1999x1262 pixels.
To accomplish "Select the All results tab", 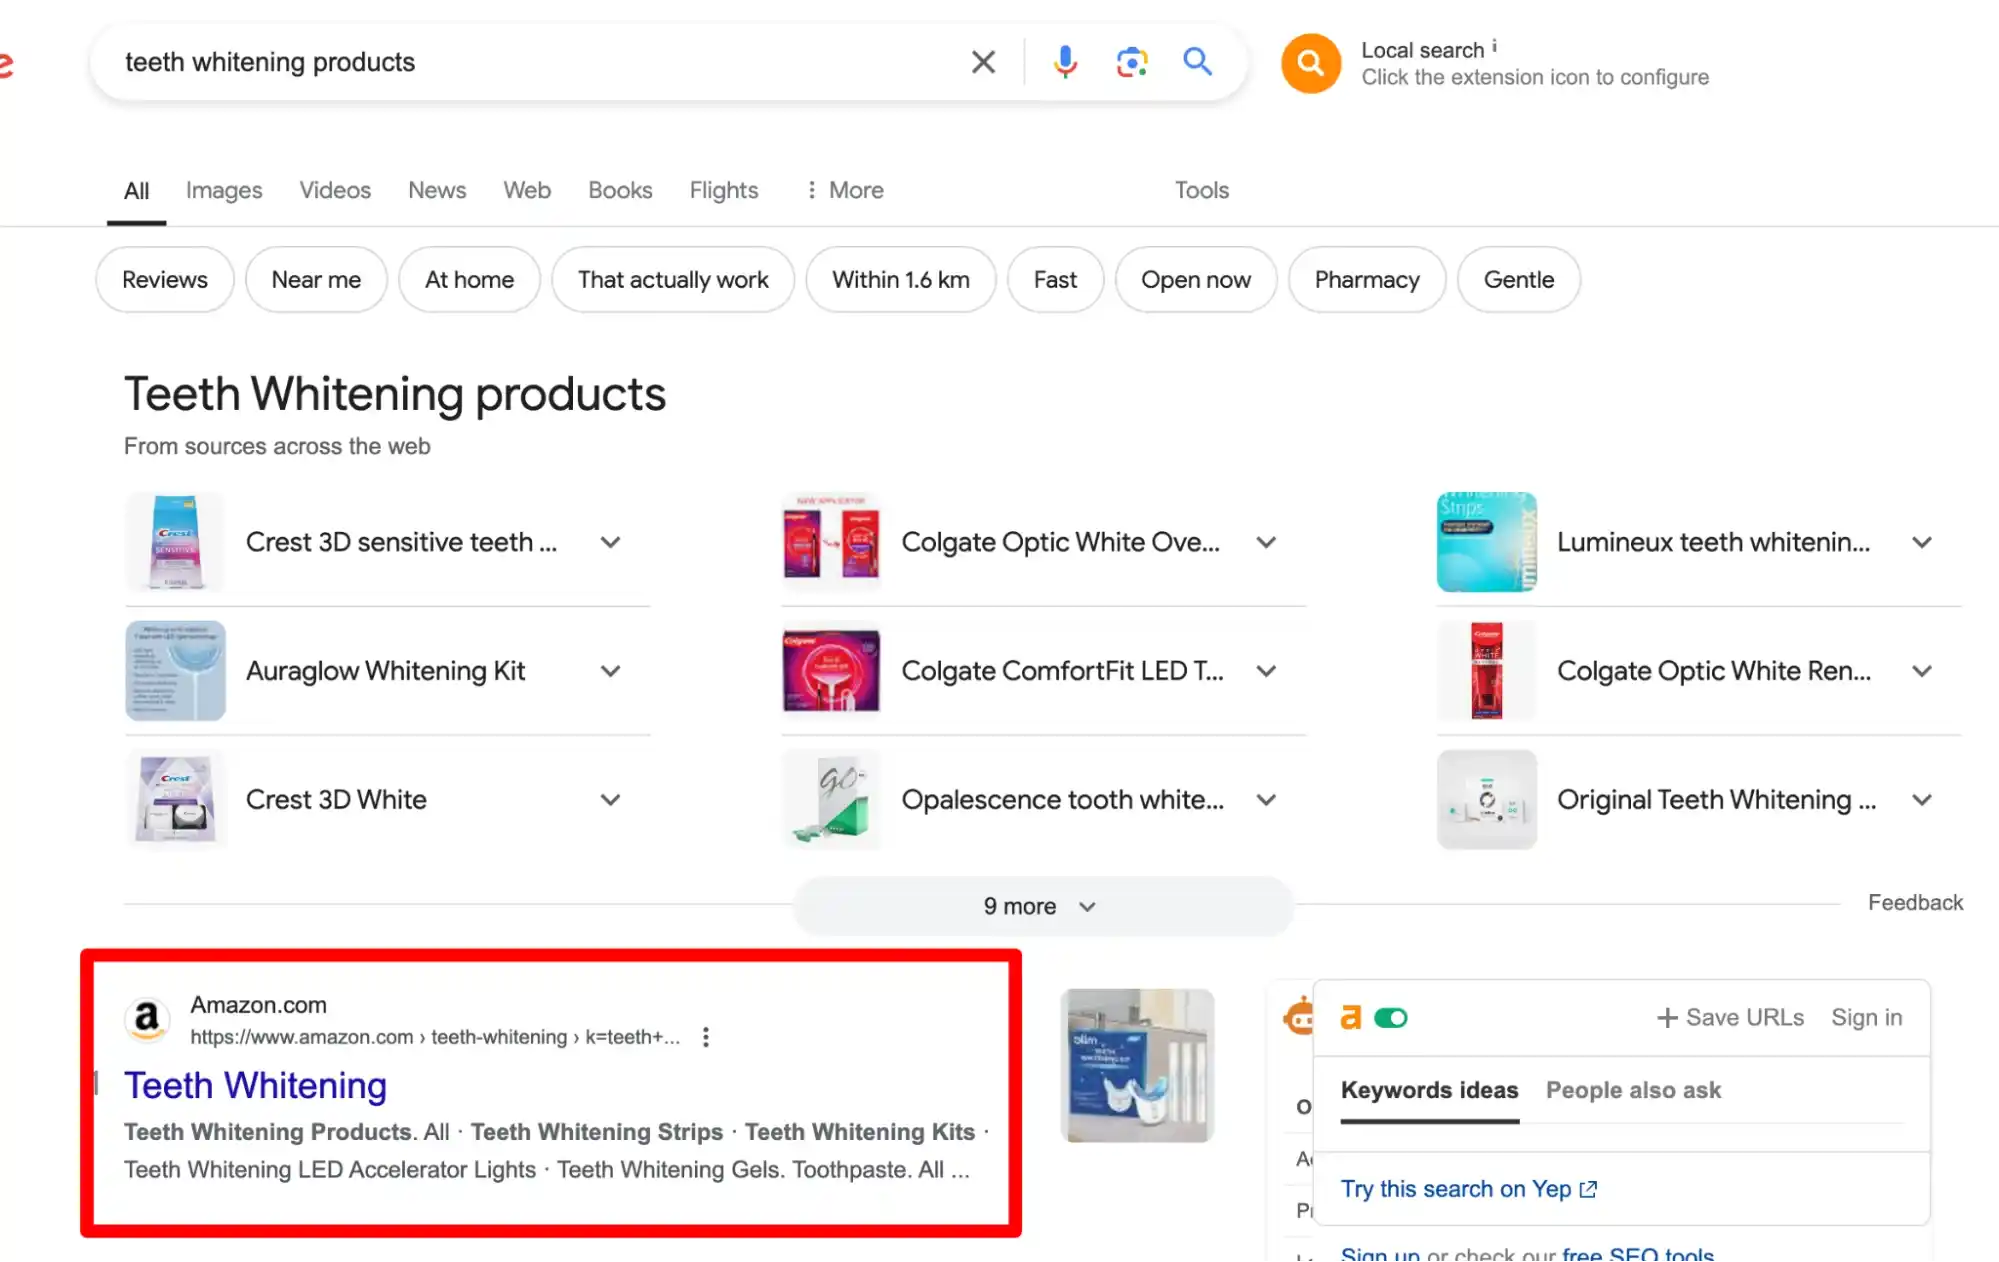I will point(136,190).
